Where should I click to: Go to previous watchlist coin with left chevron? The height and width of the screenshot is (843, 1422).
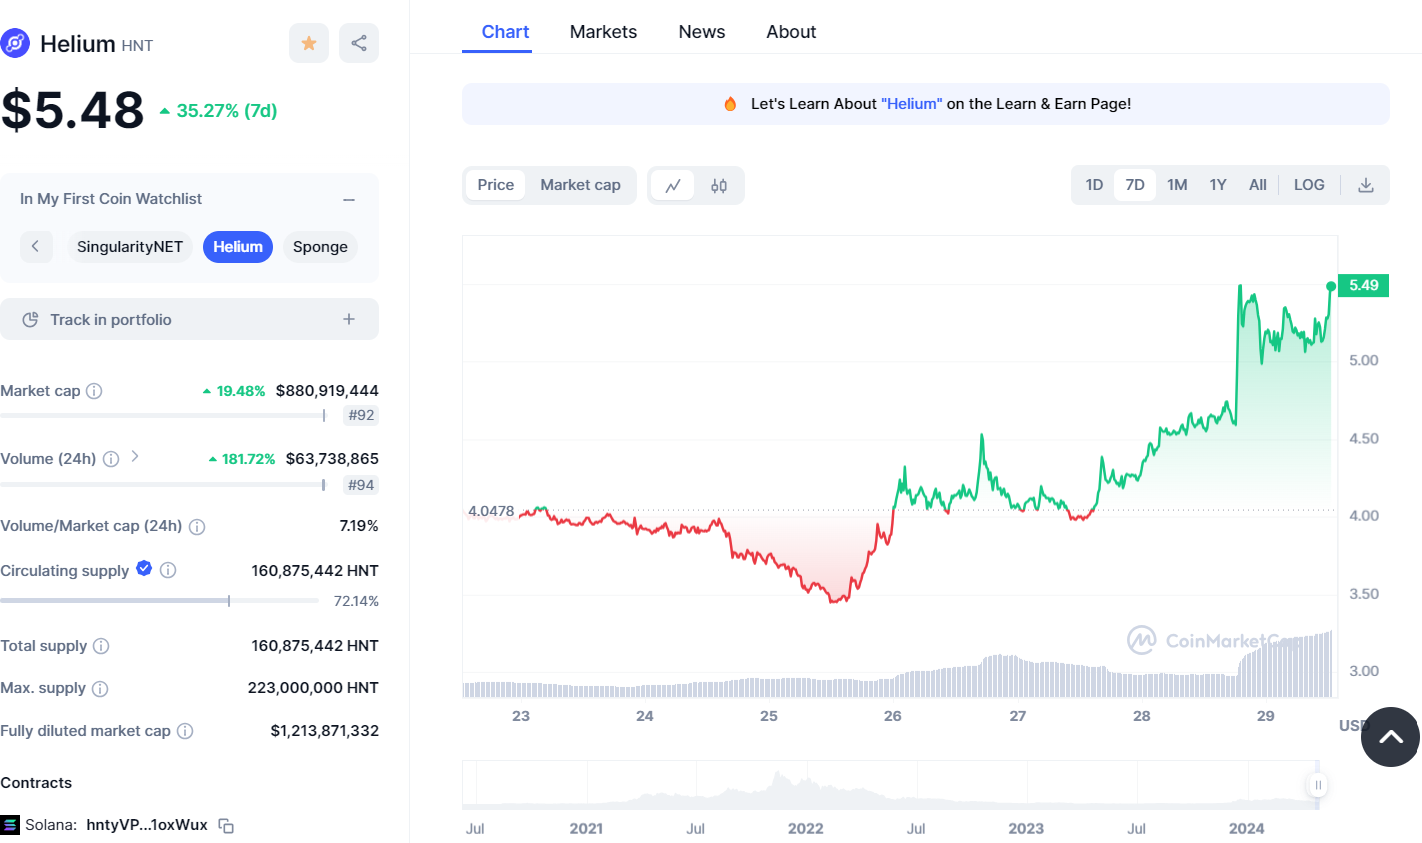pos(35,246)
